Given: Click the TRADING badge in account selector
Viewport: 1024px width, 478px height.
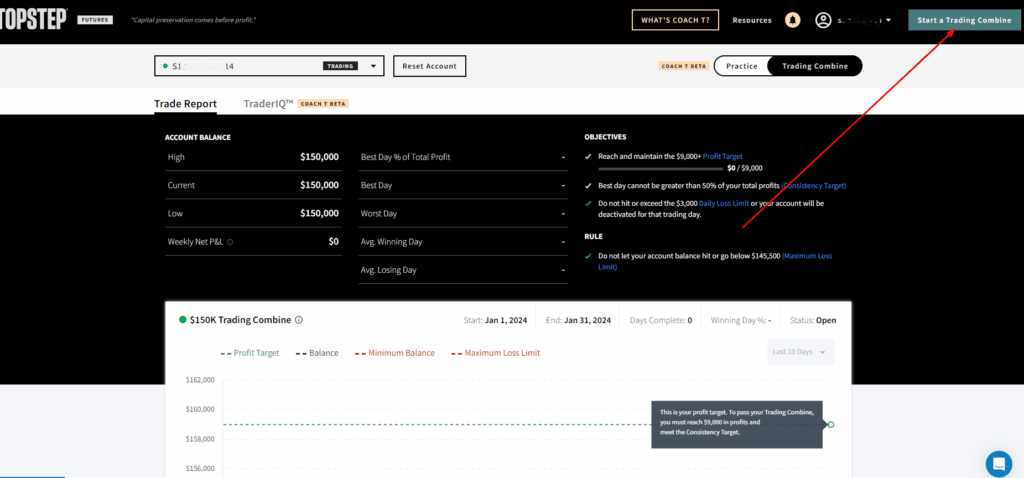Looking at the screenshot, I should (340, 66).
